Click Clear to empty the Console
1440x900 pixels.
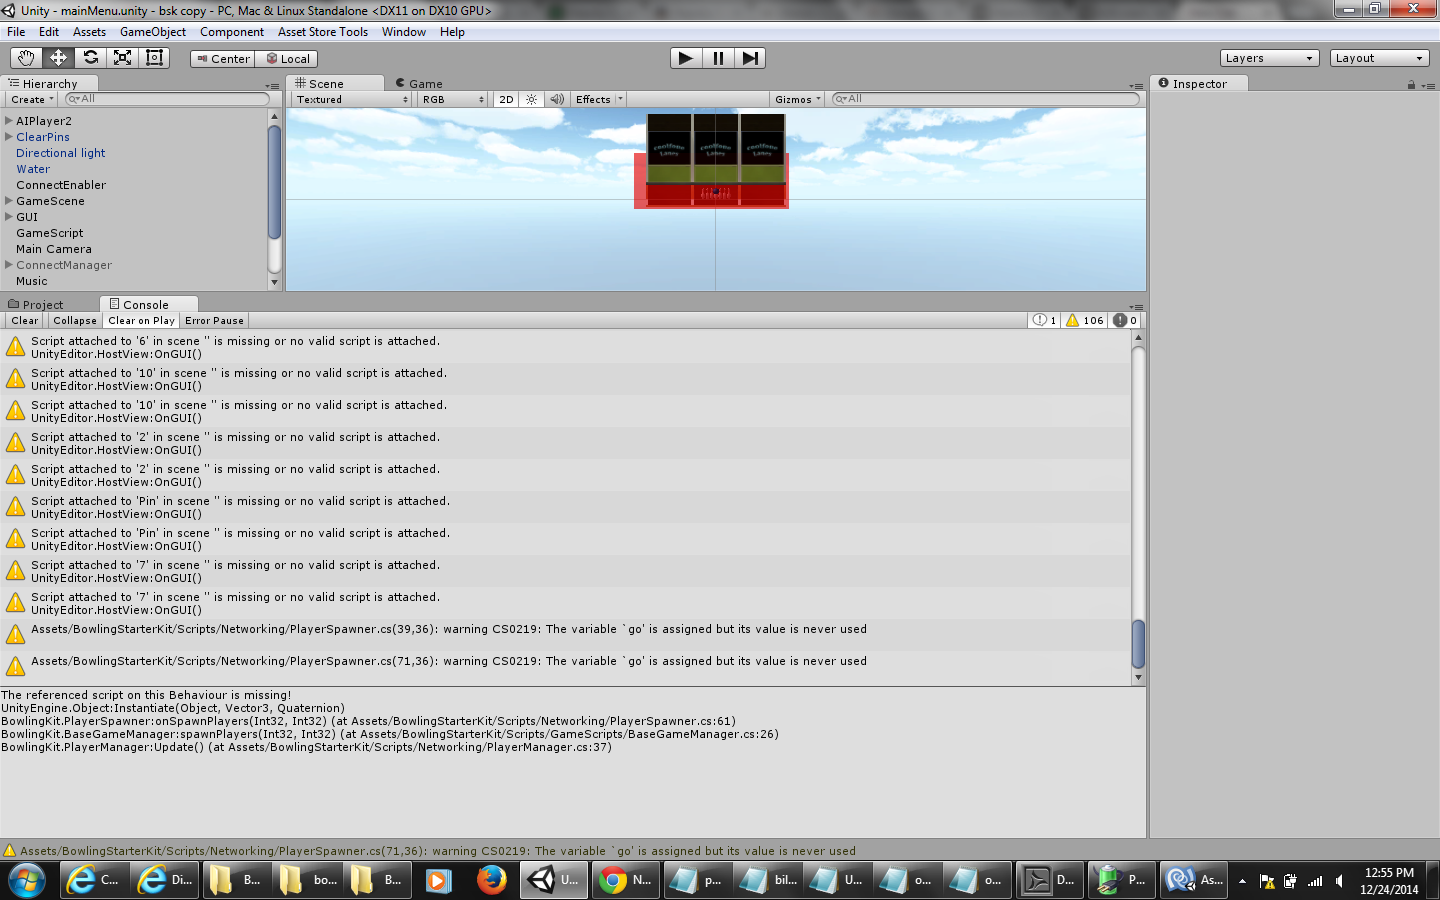pos(23,320)
